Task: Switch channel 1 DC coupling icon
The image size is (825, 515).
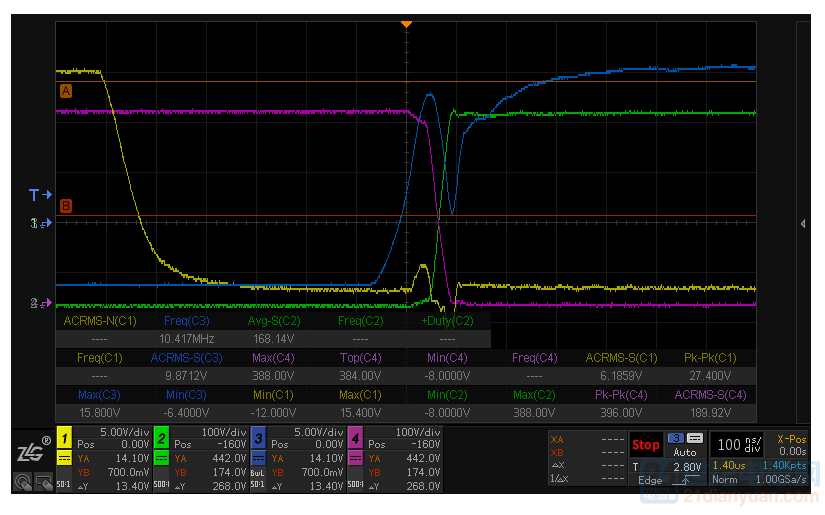Action: tap(64, 458)
